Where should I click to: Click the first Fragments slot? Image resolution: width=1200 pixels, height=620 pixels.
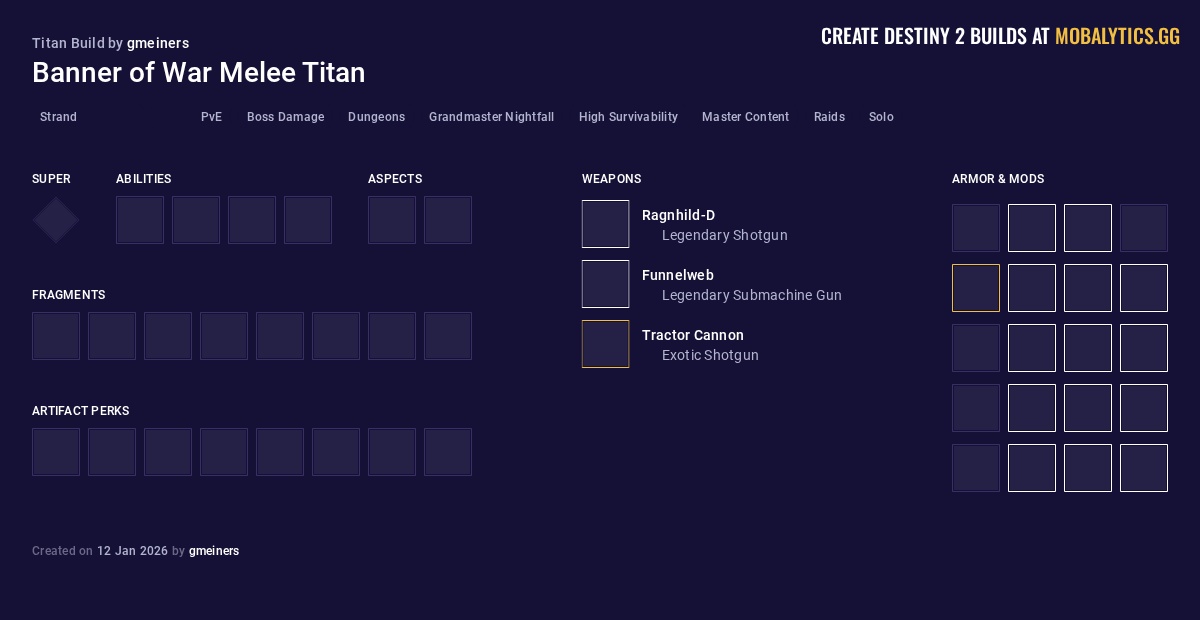click(x=56, y=336)
